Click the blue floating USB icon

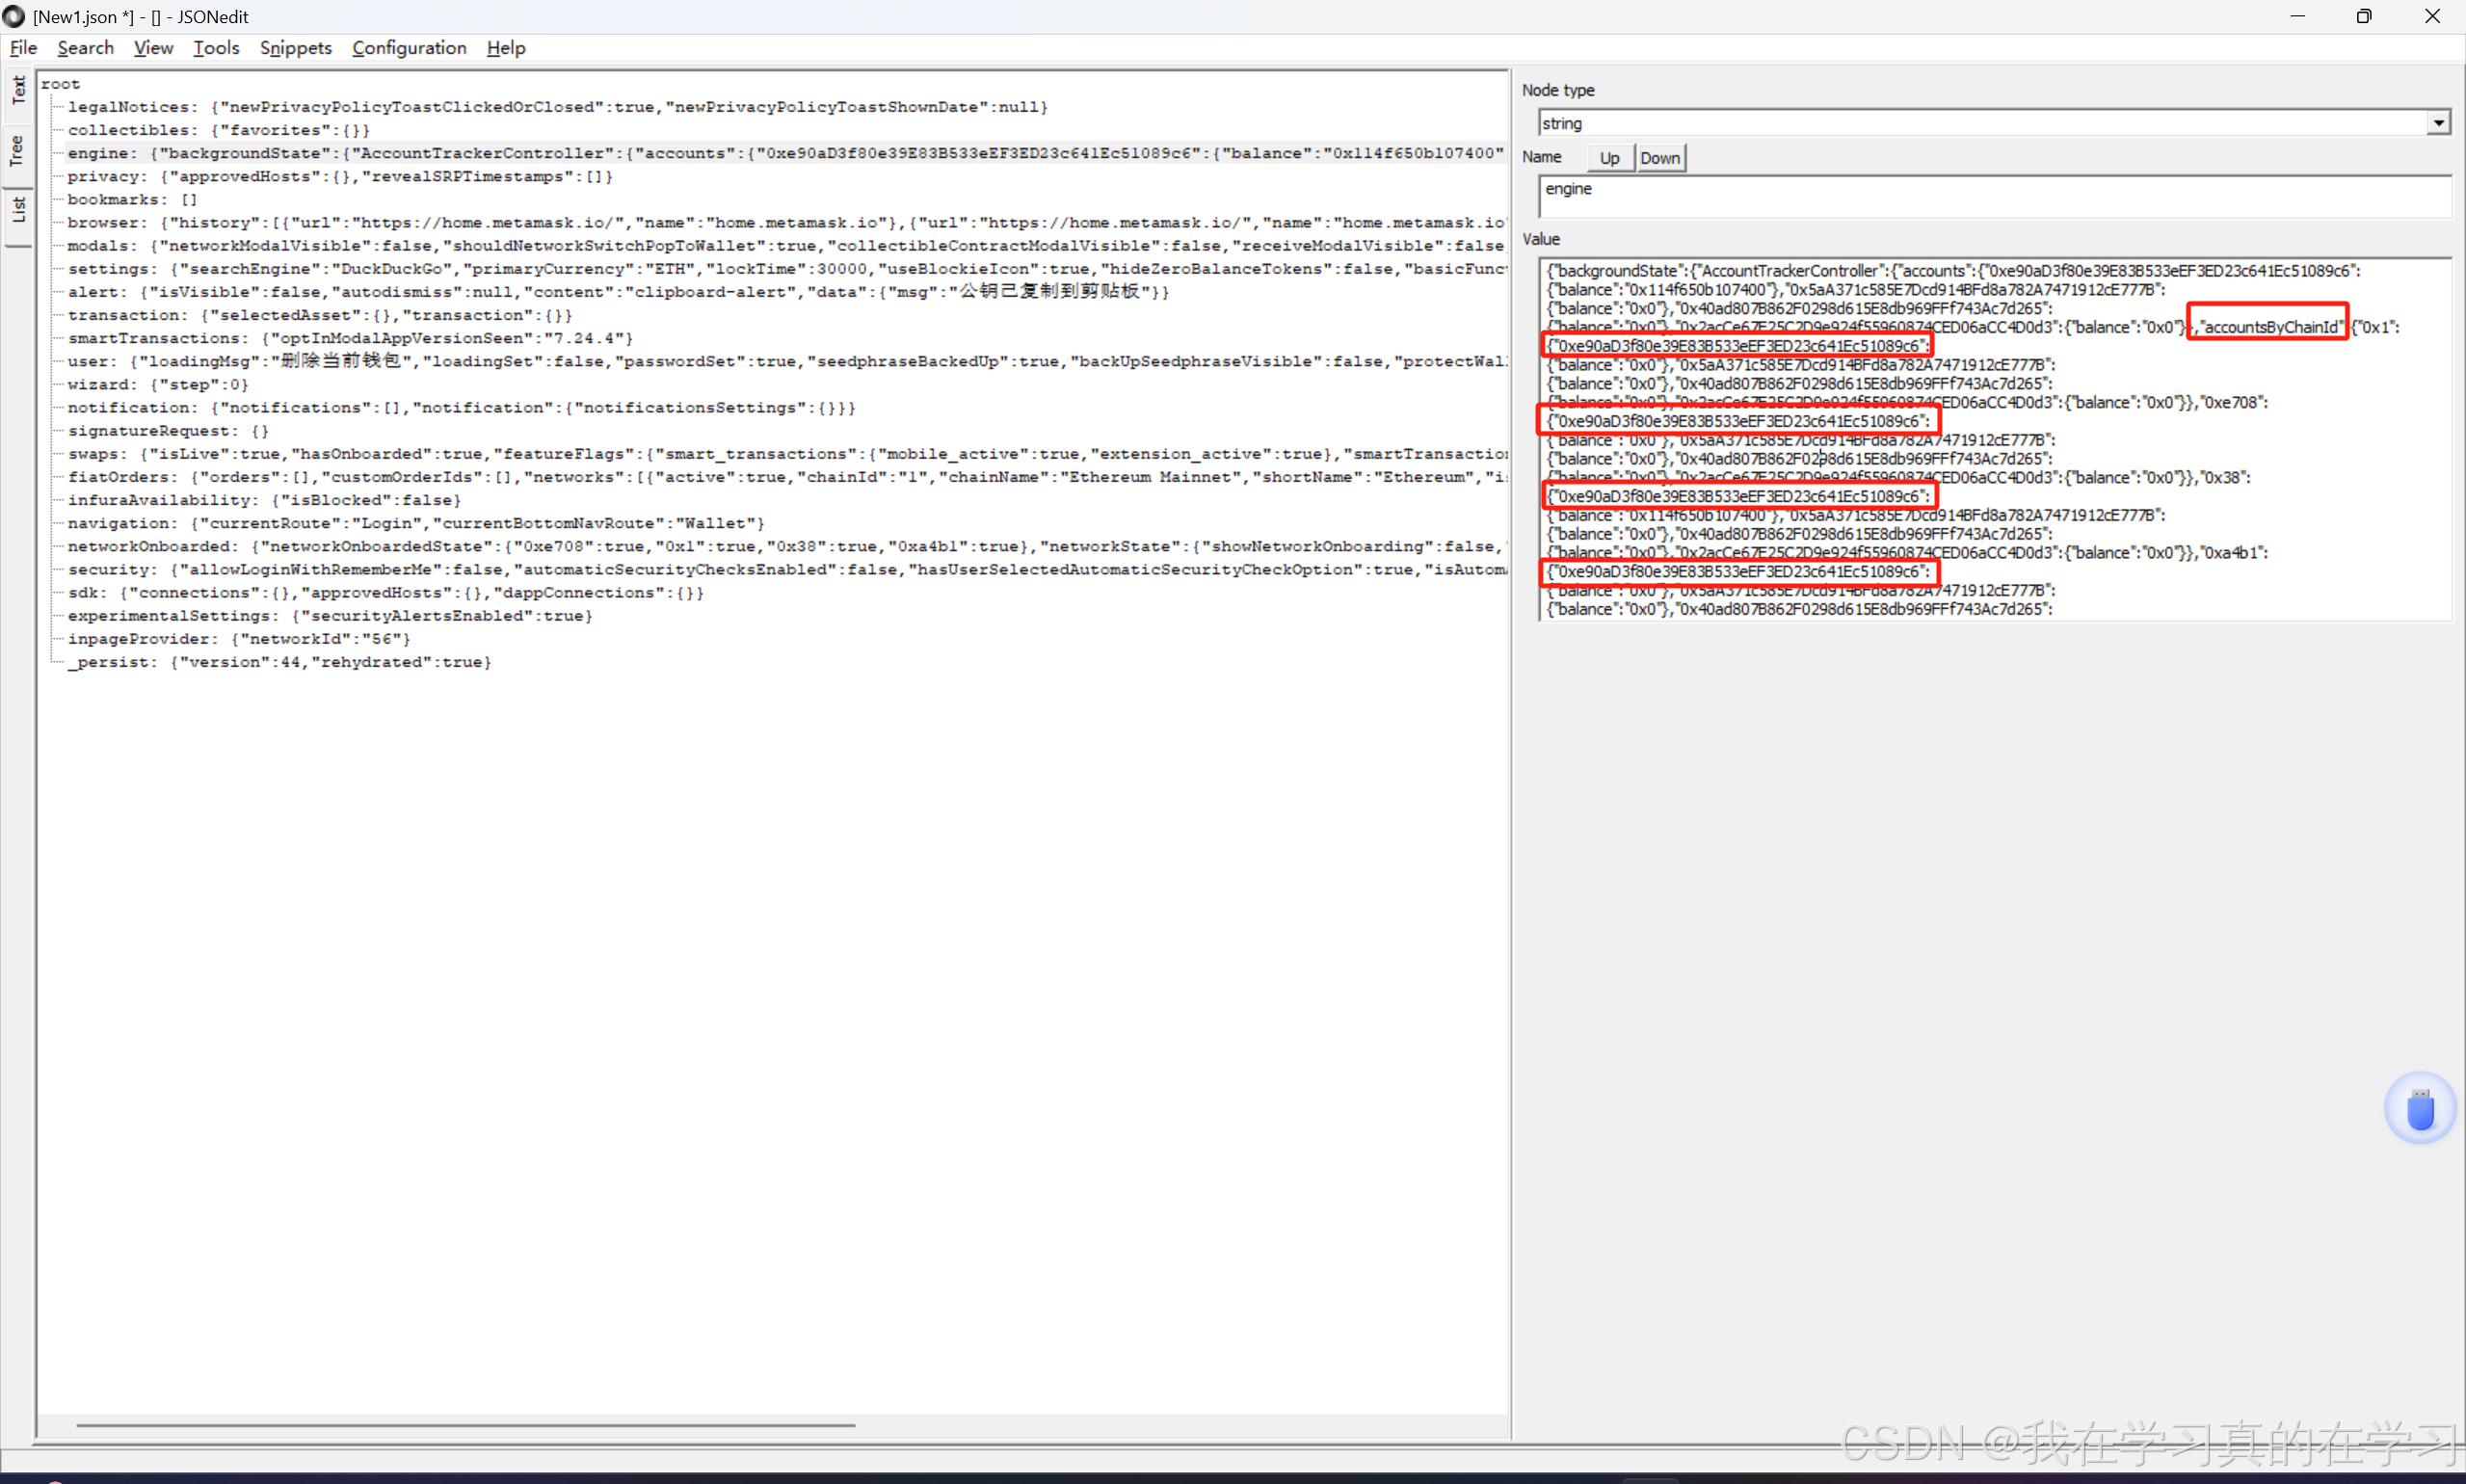[2419, 1108]
